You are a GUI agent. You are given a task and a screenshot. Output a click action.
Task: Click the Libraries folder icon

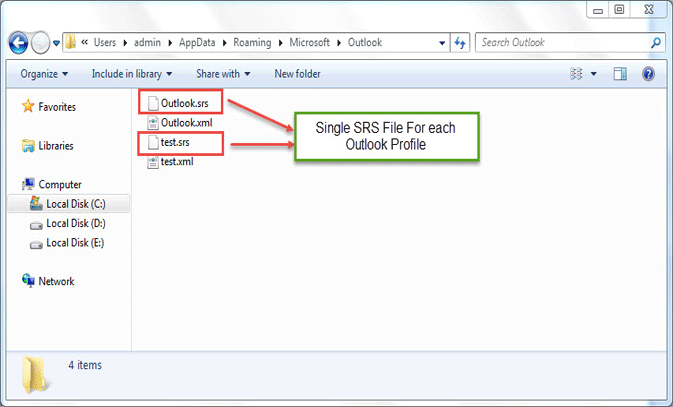coord(28,146)
